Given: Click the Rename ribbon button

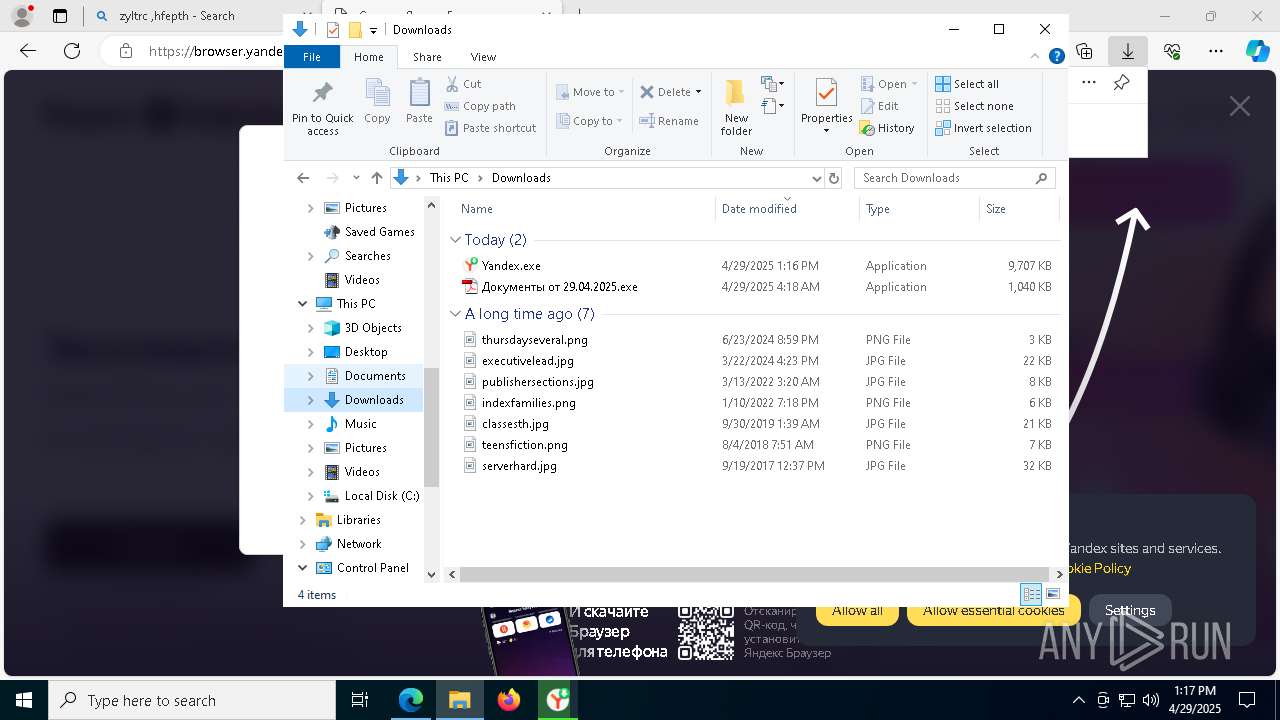Looking at the screenshot, I should pyautogui.click(x=669, y=121).
